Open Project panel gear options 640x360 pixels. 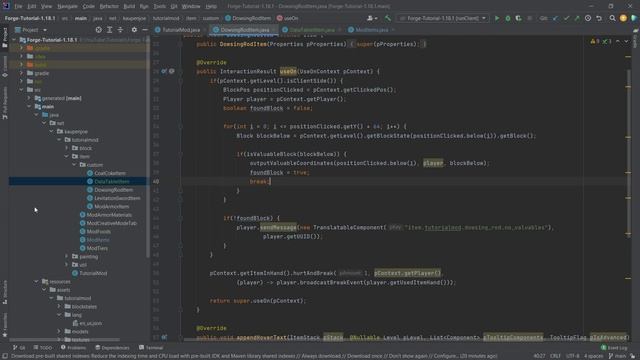pyautogui.click(x=134, y=30)
